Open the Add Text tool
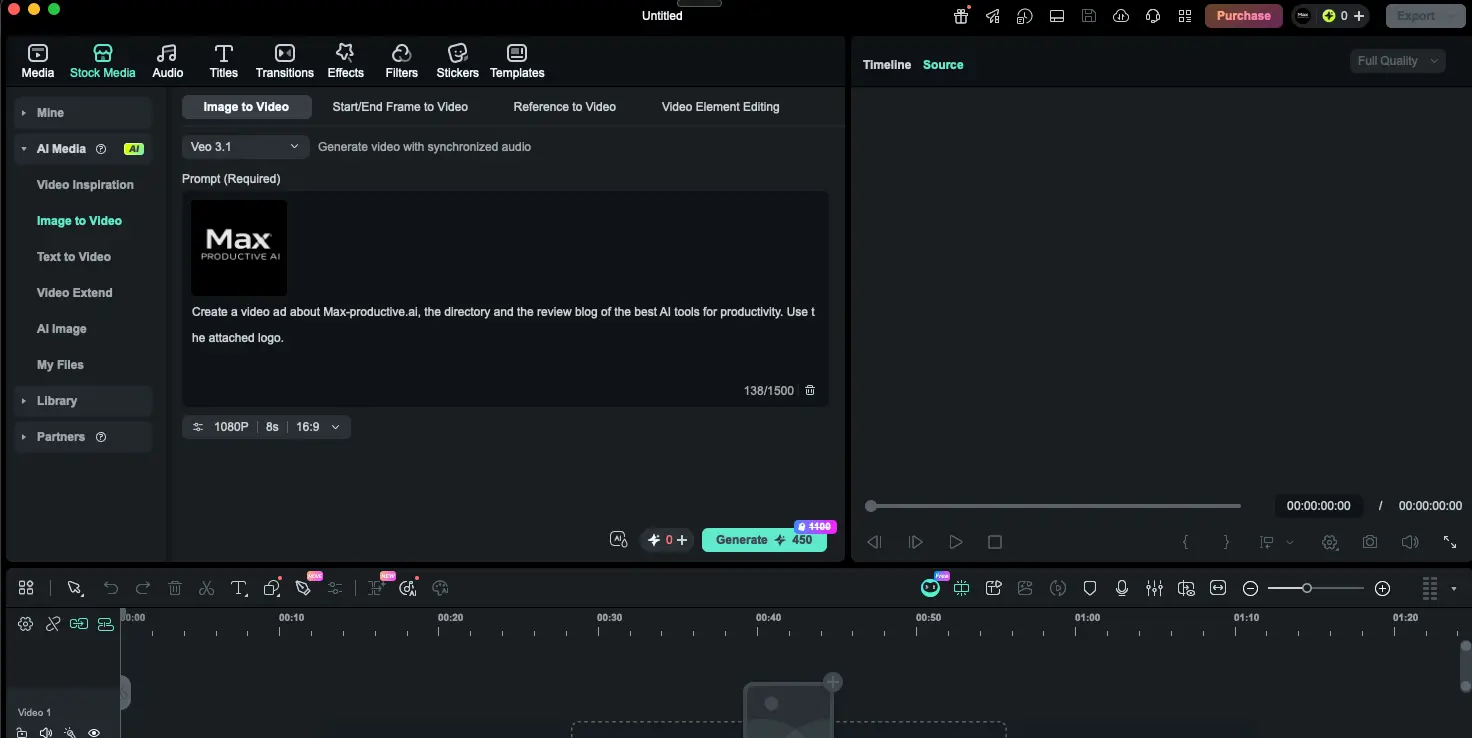The height and width of the screenshot is (738, 1472). coord(239,587)
